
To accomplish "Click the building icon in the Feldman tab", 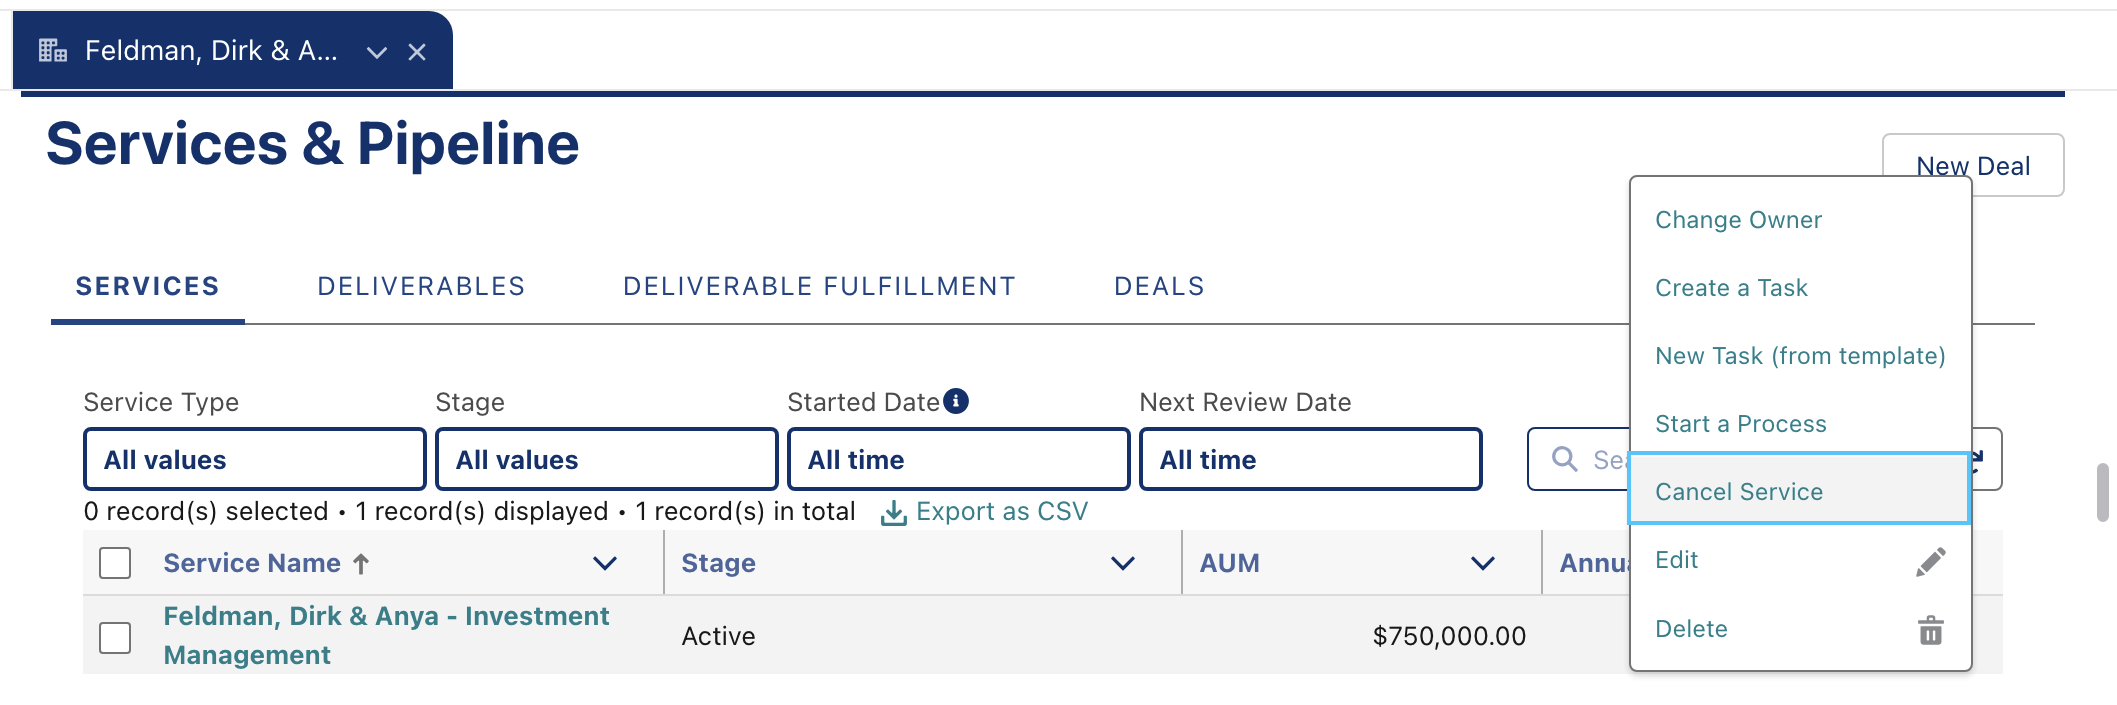I will tap(53, 50).
